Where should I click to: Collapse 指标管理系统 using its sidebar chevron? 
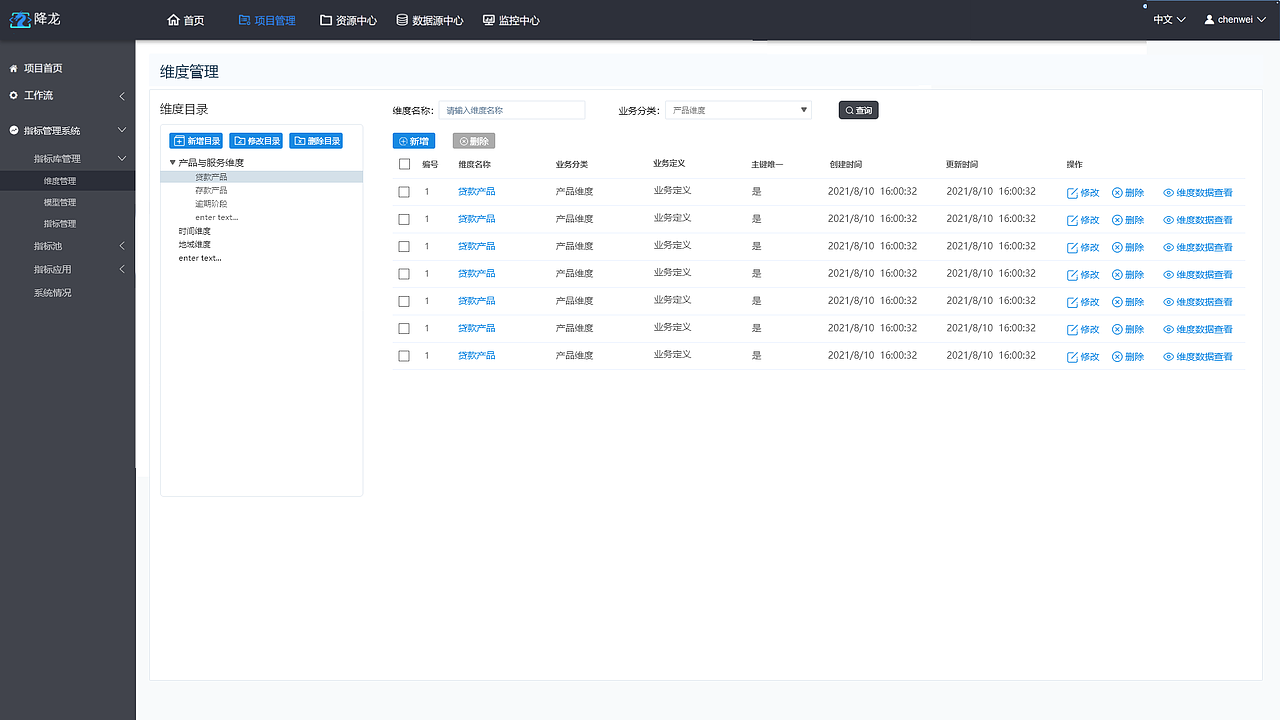[122, 130]
